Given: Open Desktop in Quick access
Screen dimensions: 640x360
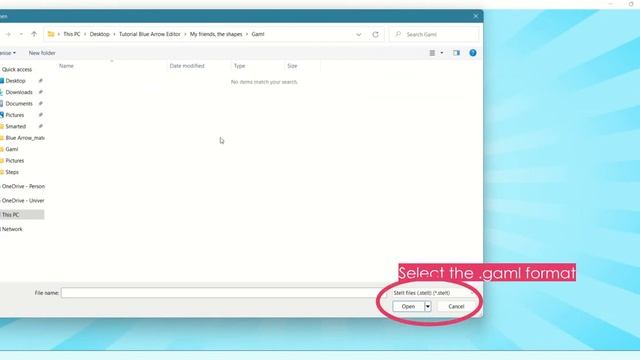Looking at the screenshot, I should click(x=16, y=81).
